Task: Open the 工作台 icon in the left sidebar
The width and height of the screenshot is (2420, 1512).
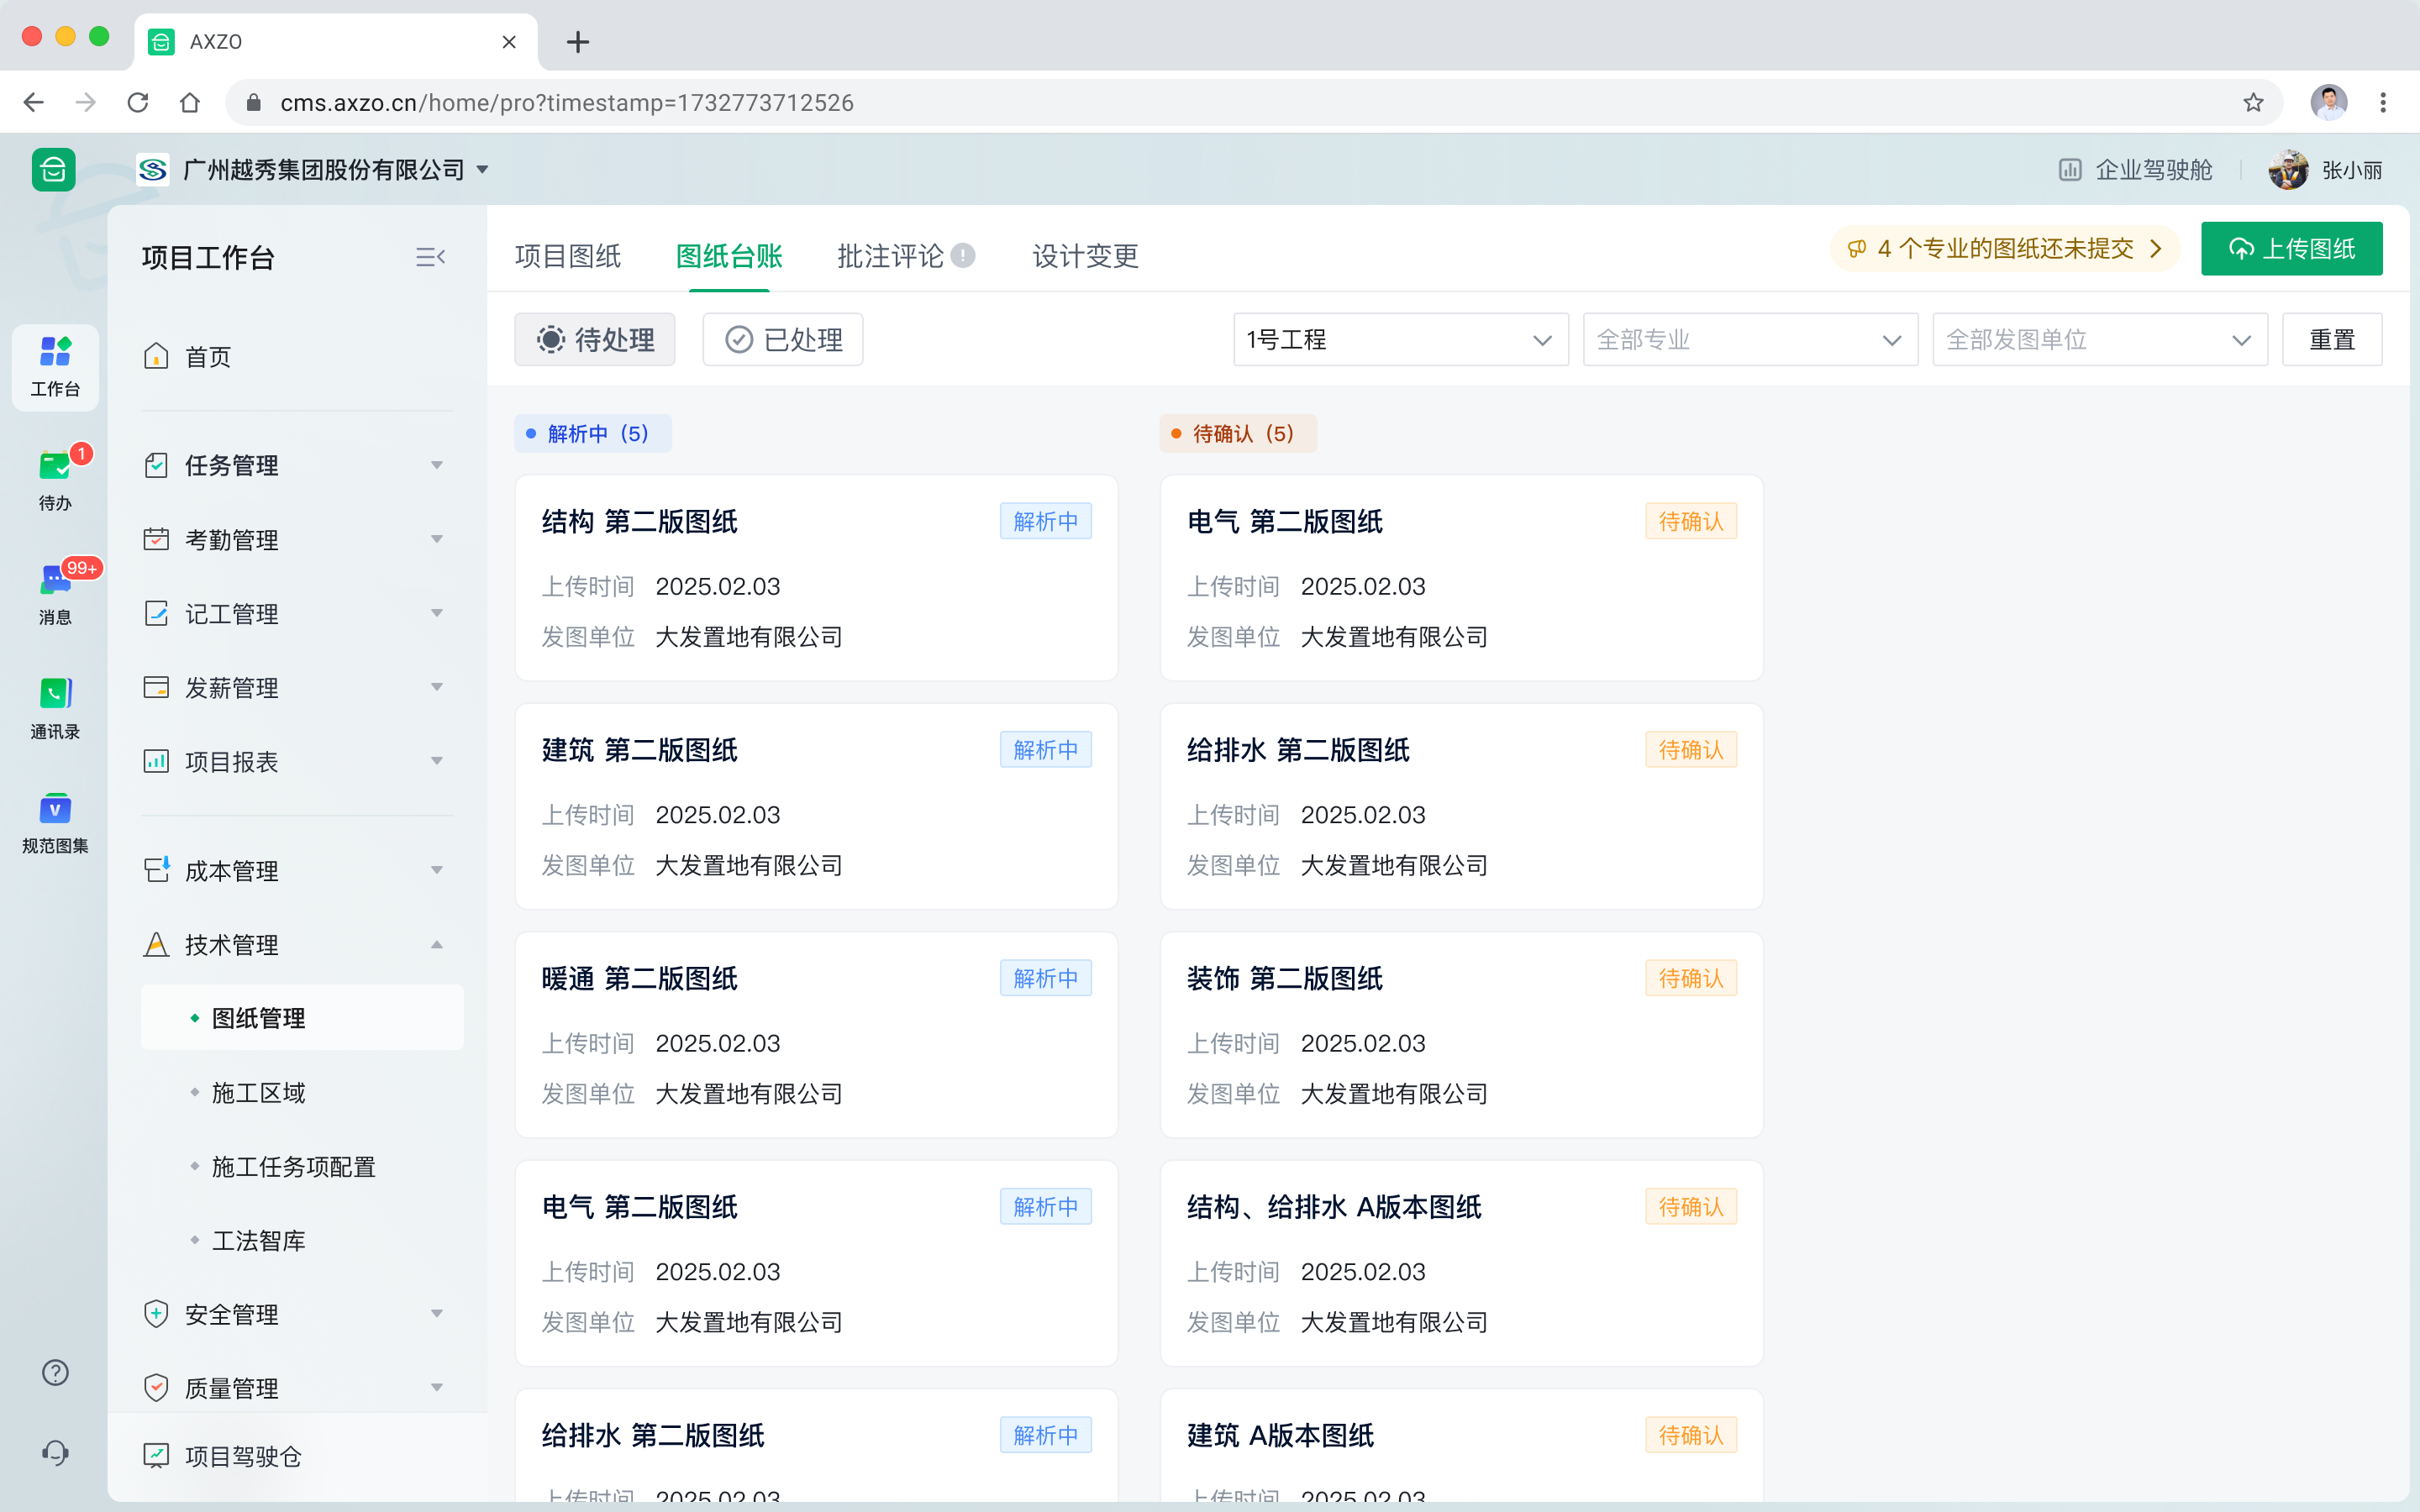Action: (x=54, y=367)
